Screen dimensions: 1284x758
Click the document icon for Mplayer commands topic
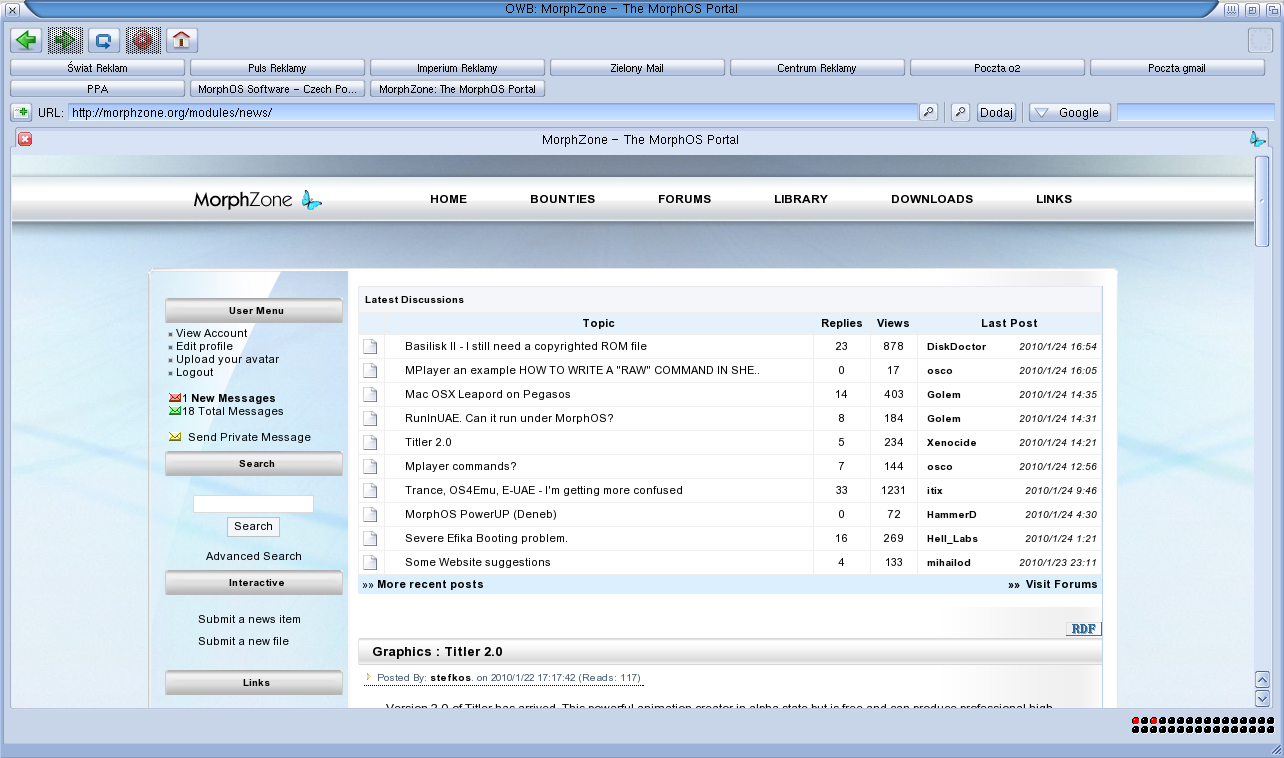[x=370, y=467]
